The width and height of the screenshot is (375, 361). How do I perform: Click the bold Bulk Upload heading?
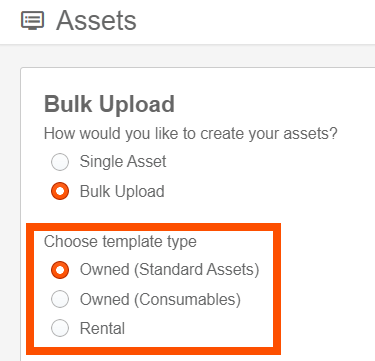[x=109, y=104]
